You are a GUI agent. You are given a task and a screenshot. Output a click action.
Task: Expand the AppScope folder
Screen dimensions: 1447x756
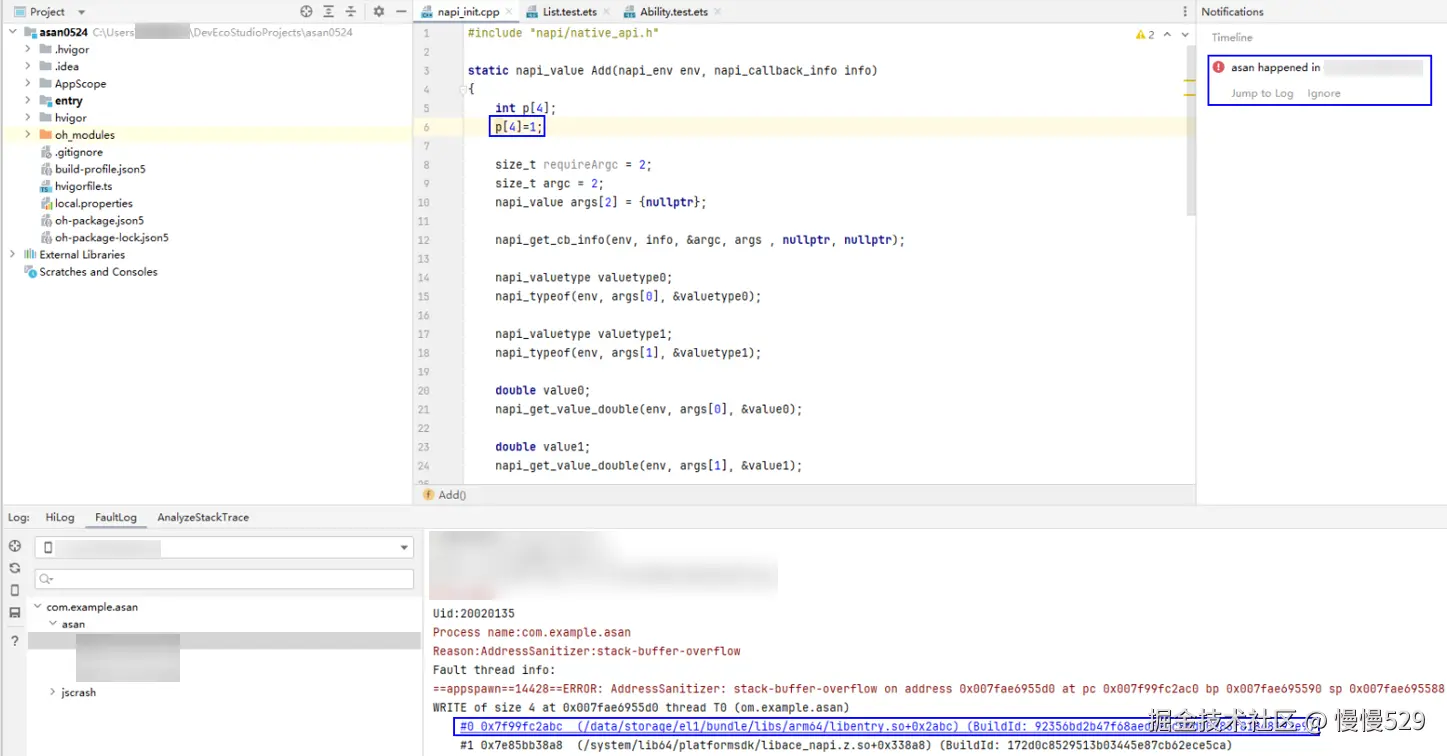(27, 83)
